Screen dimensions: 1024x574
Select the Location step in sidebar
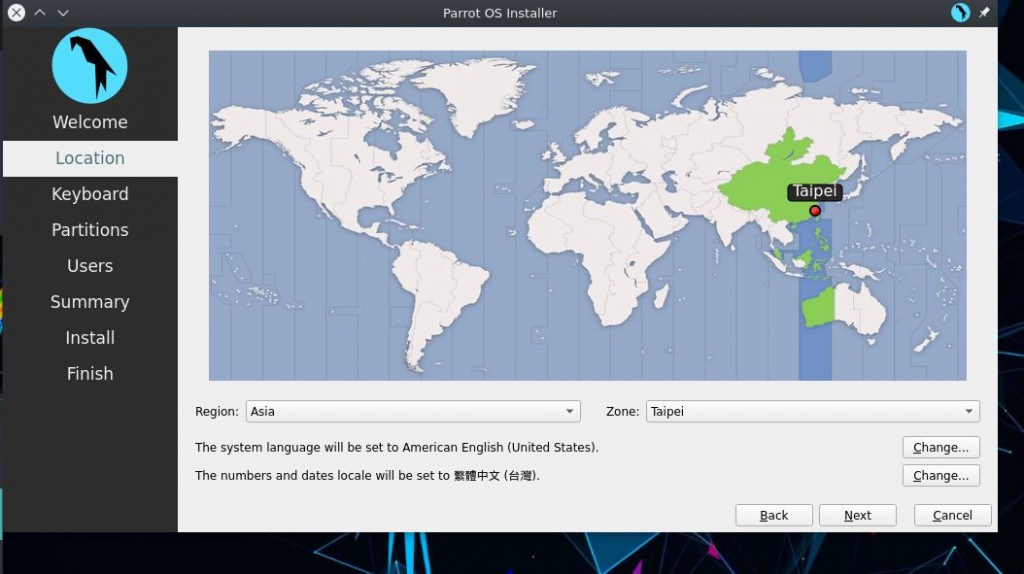90,158
